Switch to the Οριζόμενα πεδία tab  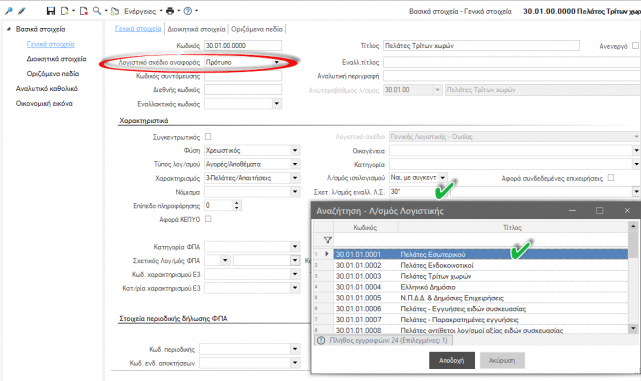(257, 29)
